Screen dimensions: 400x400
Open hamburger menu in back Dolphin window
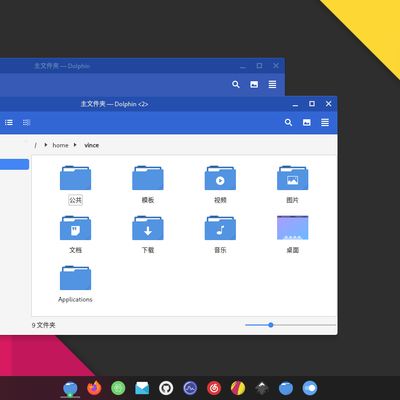click(x=272, y=84)
